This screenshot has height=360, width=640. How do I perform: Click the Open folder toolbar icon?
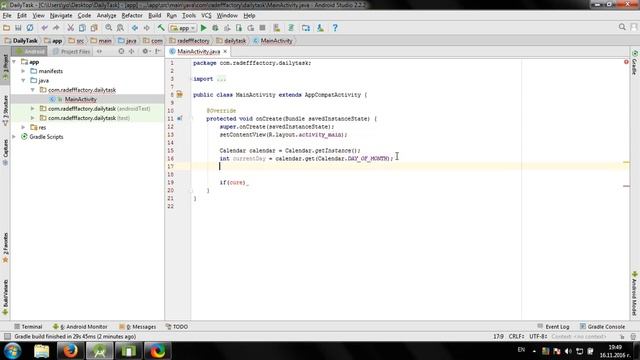tap(7, 28)
